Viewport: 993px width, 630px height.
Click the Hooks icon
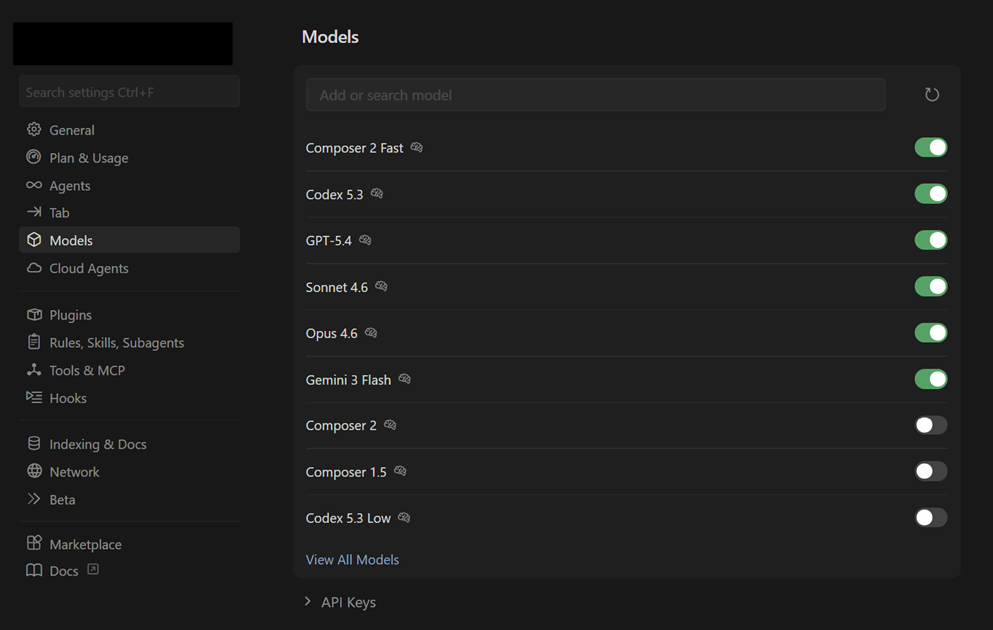point(34,398)
